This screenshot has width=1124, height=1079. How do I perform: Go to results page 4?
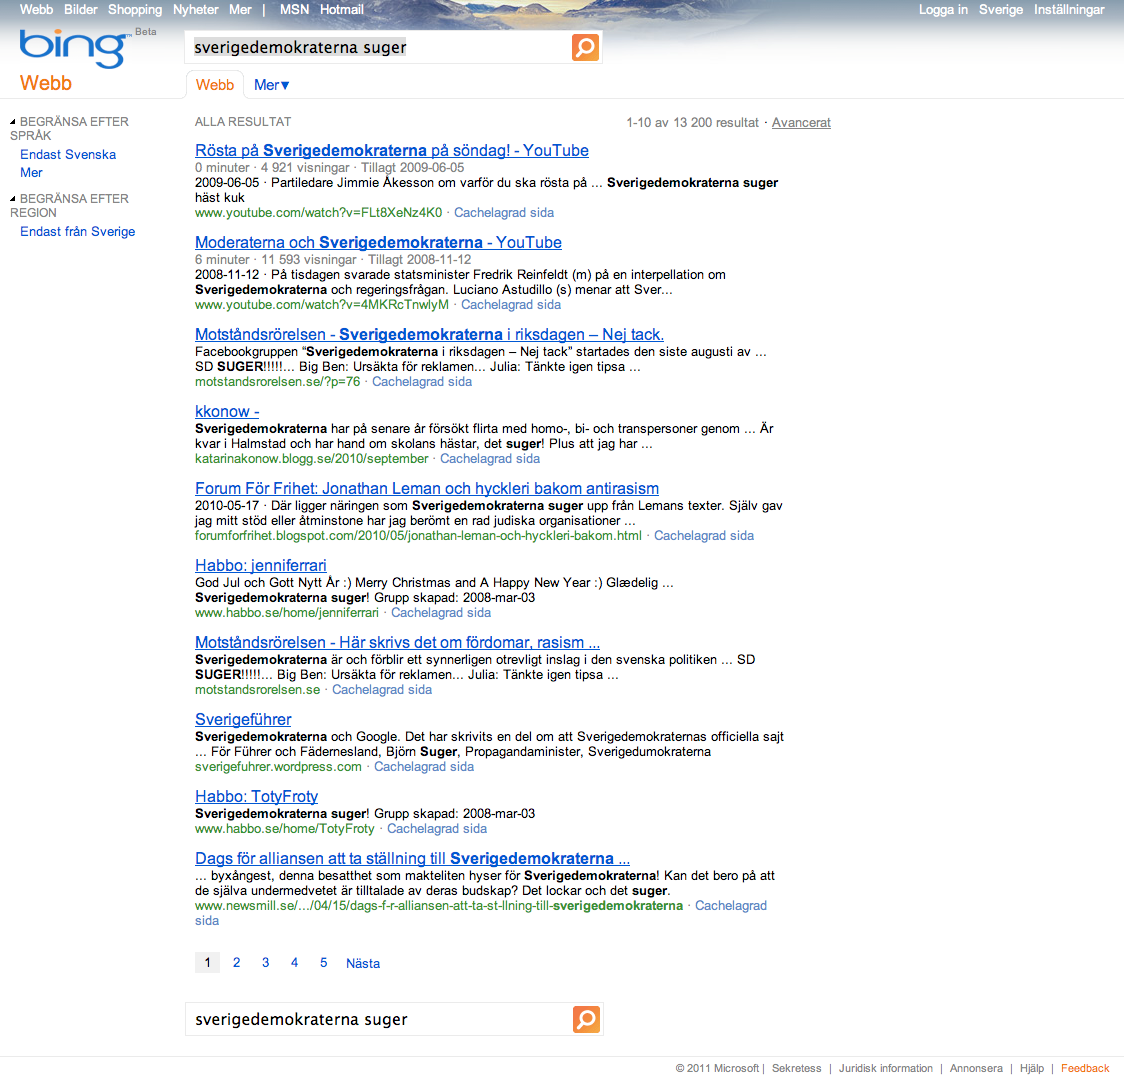(x=294, y=963)
